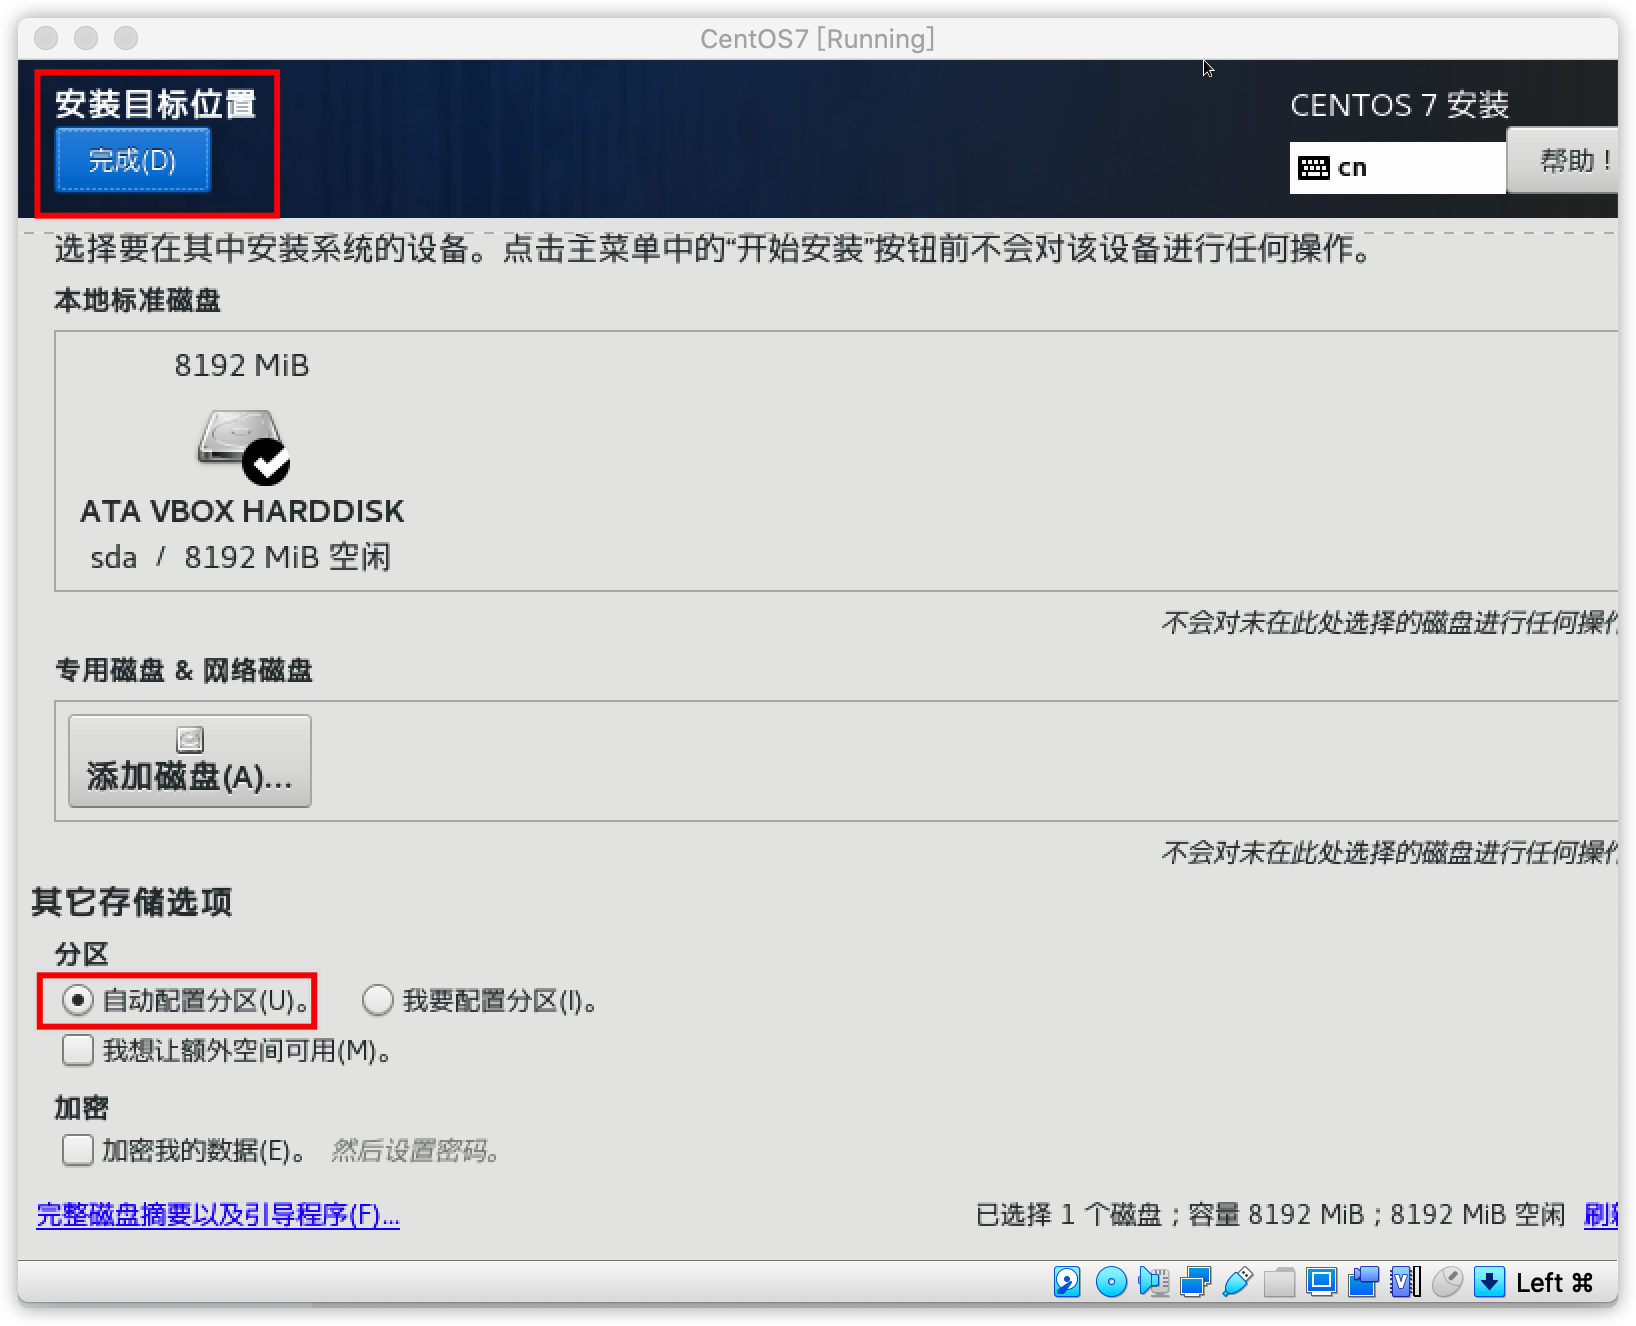Click the '8192 MiB' size above the disk
1636x1326 pixels.
pos(242,365)
